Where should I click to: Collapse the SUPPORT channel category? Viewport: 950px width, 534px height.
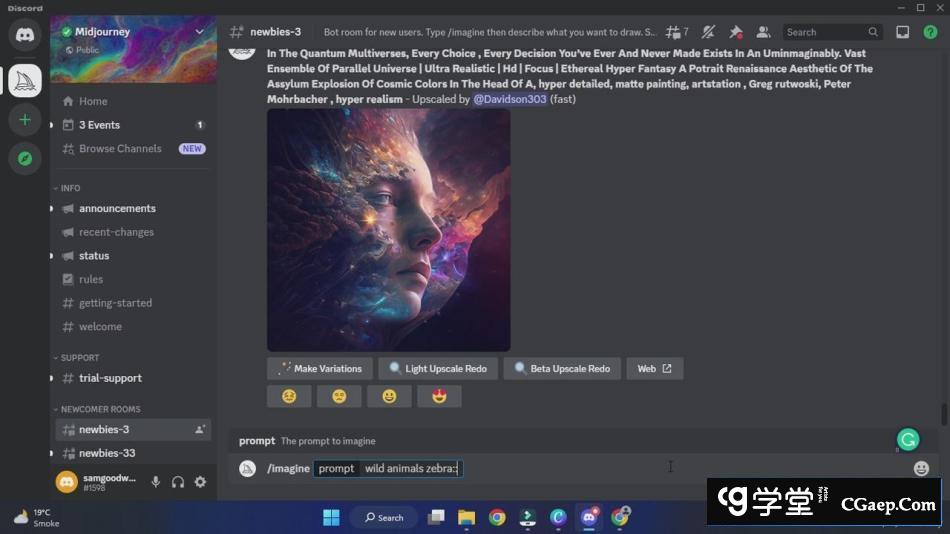(79, 357)
